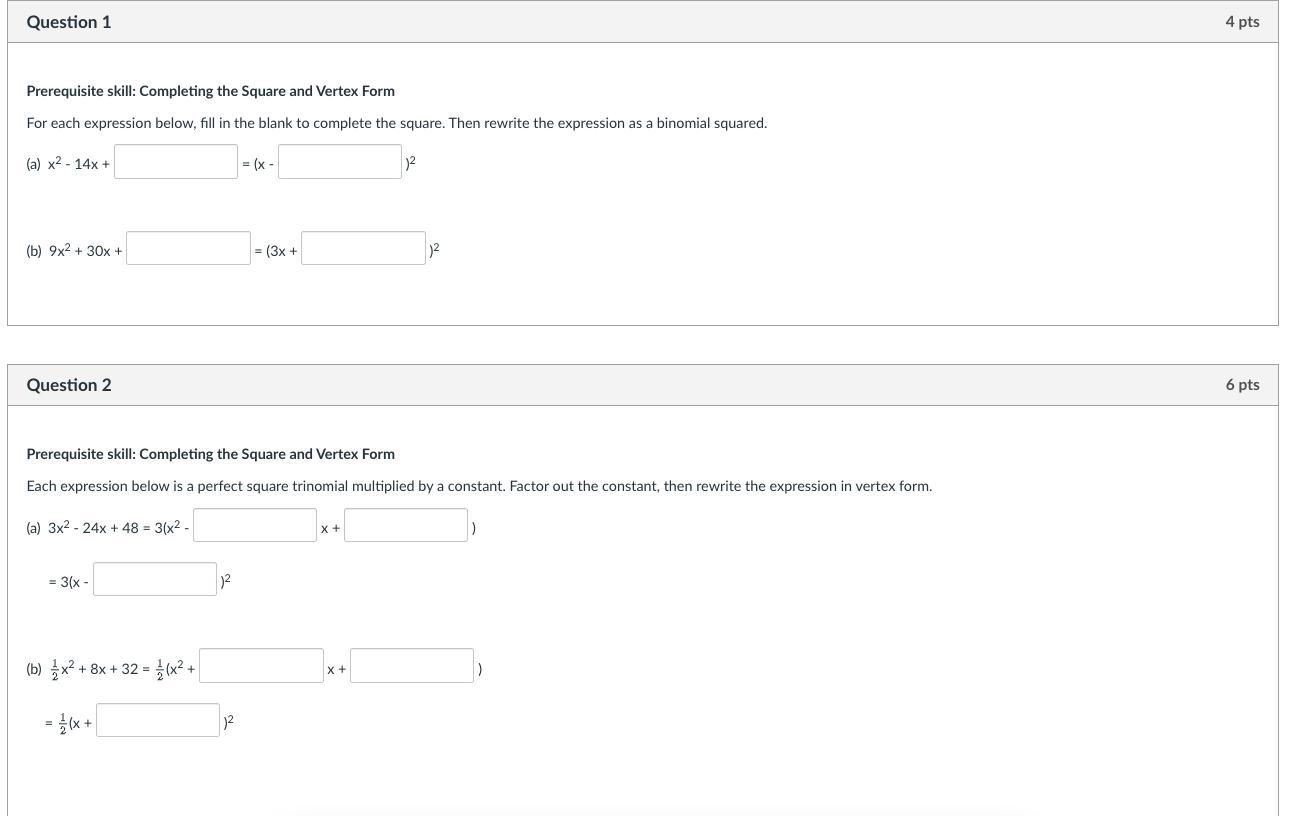Click the 3x² - 24x + 48 expression text
The height and width of the screenshot is (816, 1310).
(93, 528)
